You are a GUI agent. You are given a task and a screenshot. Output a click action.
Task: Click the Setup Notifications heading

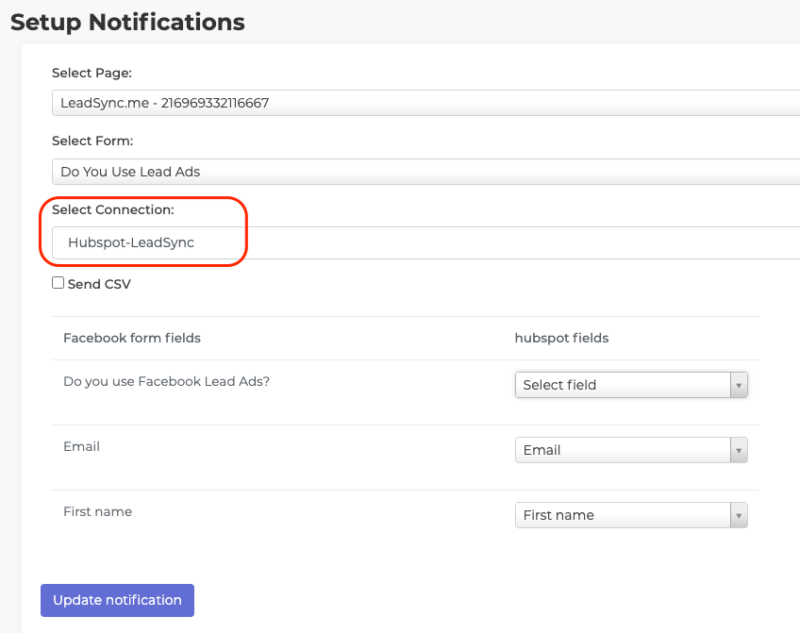tap(127, 21)
